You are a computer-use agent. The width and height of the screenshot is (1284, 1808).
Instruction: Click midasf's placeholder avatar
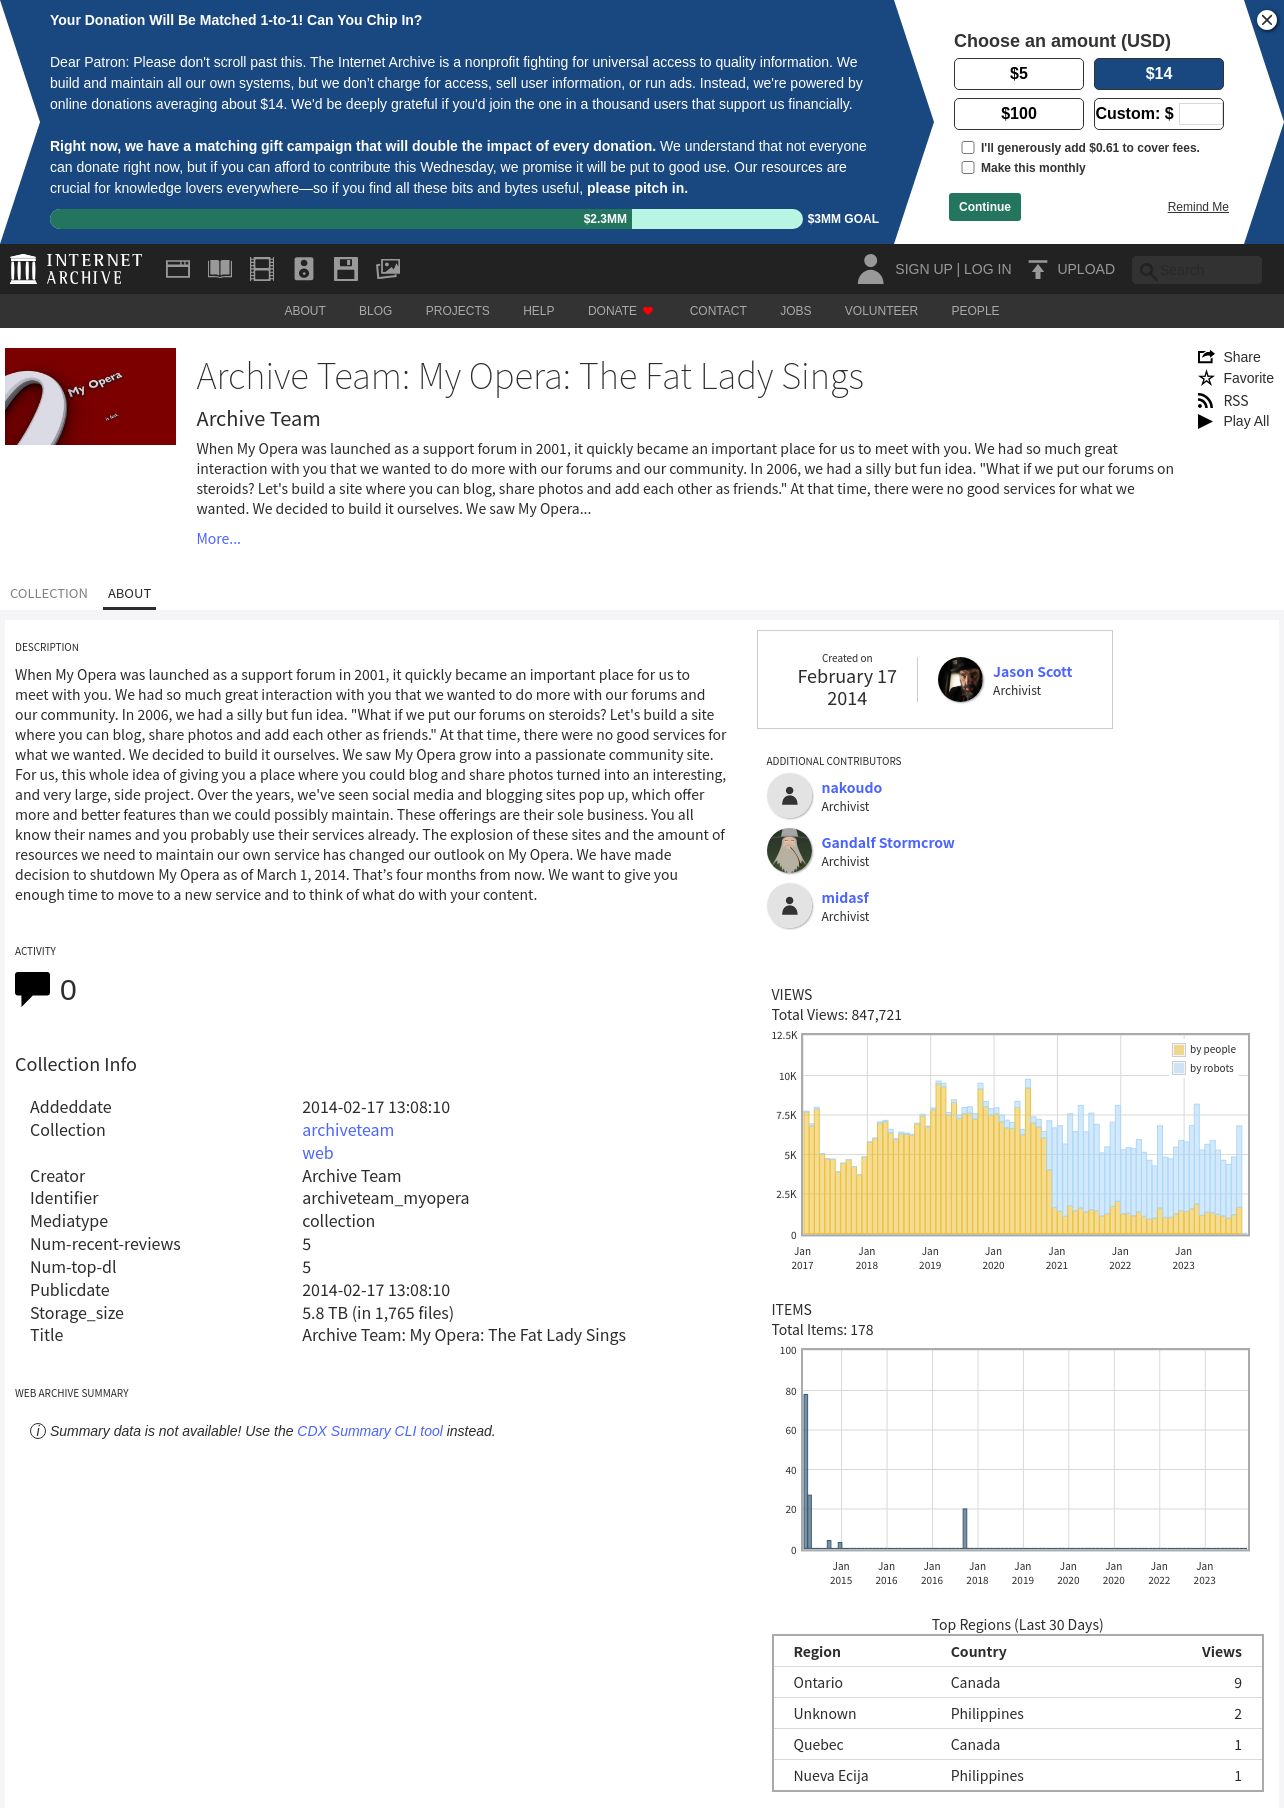coord(790,906)
